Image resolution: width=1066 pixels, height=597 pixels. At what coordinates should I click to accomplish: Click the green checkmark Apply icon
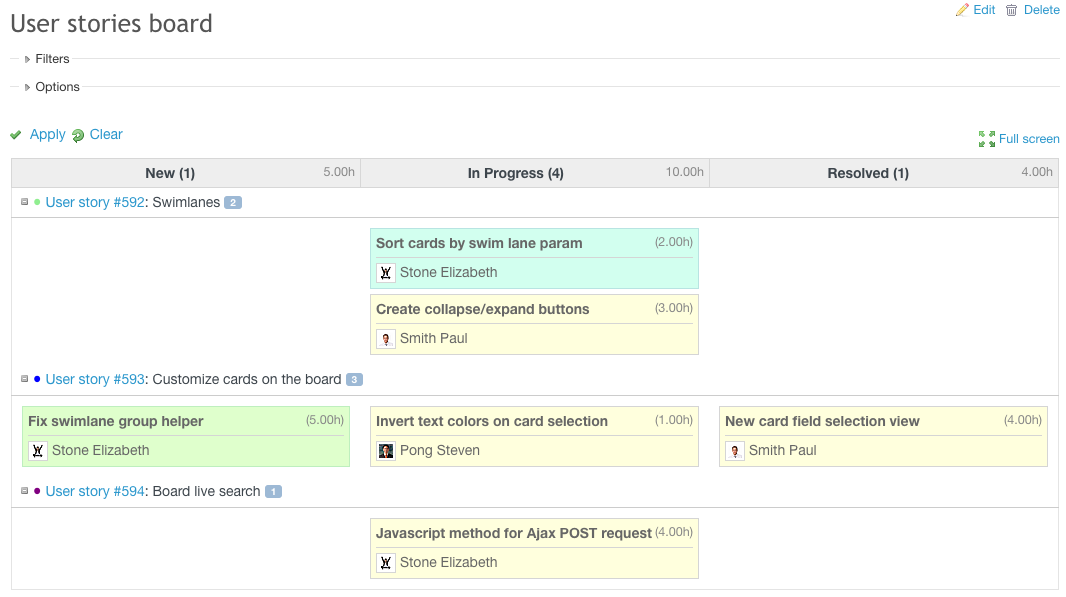click(15, 134)
